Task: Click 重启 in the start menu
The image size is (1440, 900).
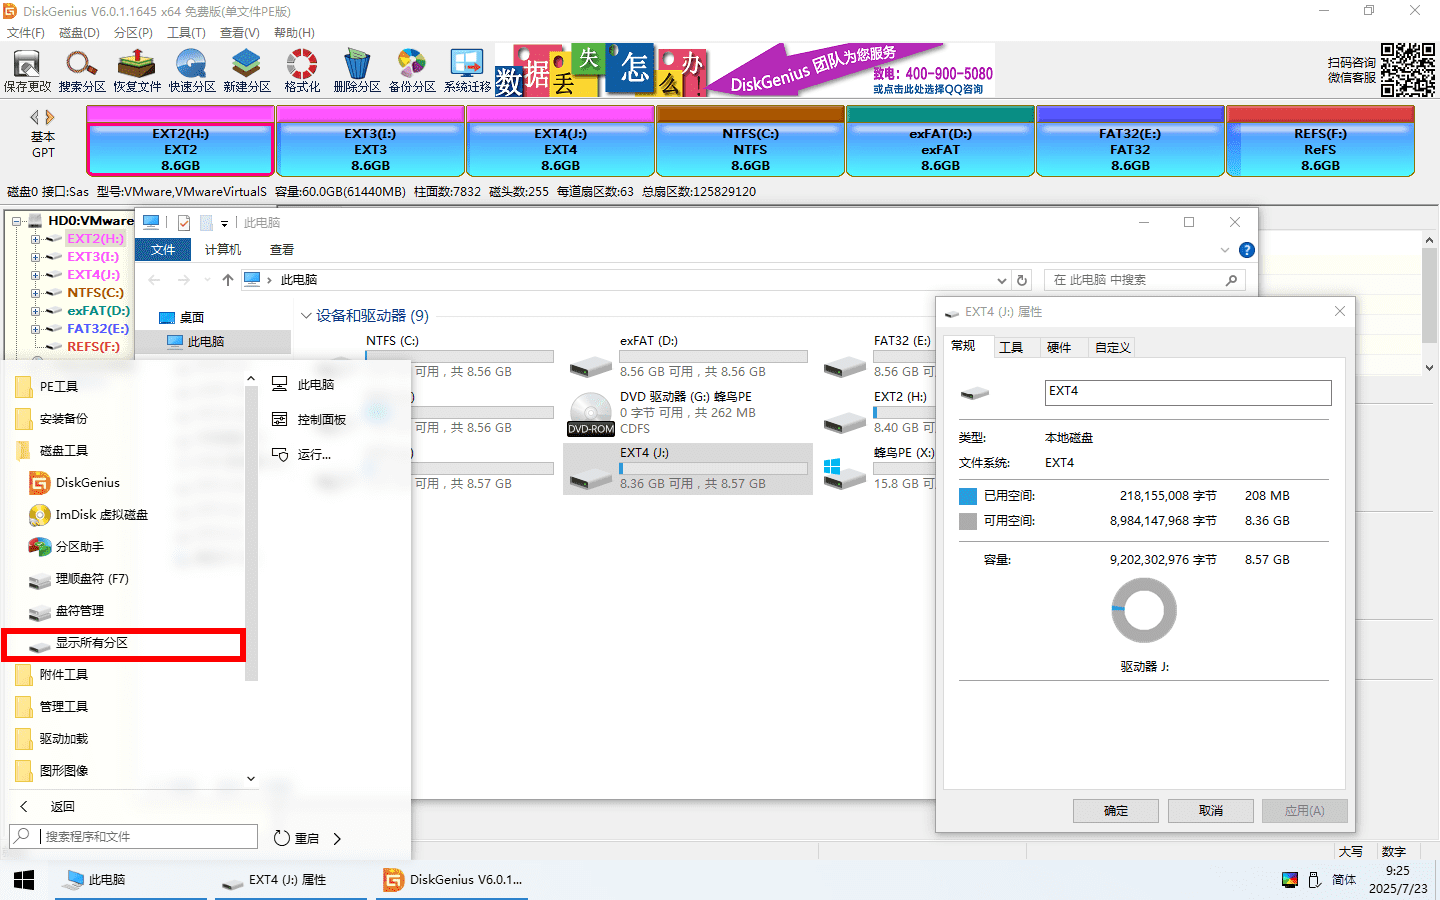Action: [x=297, y=839]
